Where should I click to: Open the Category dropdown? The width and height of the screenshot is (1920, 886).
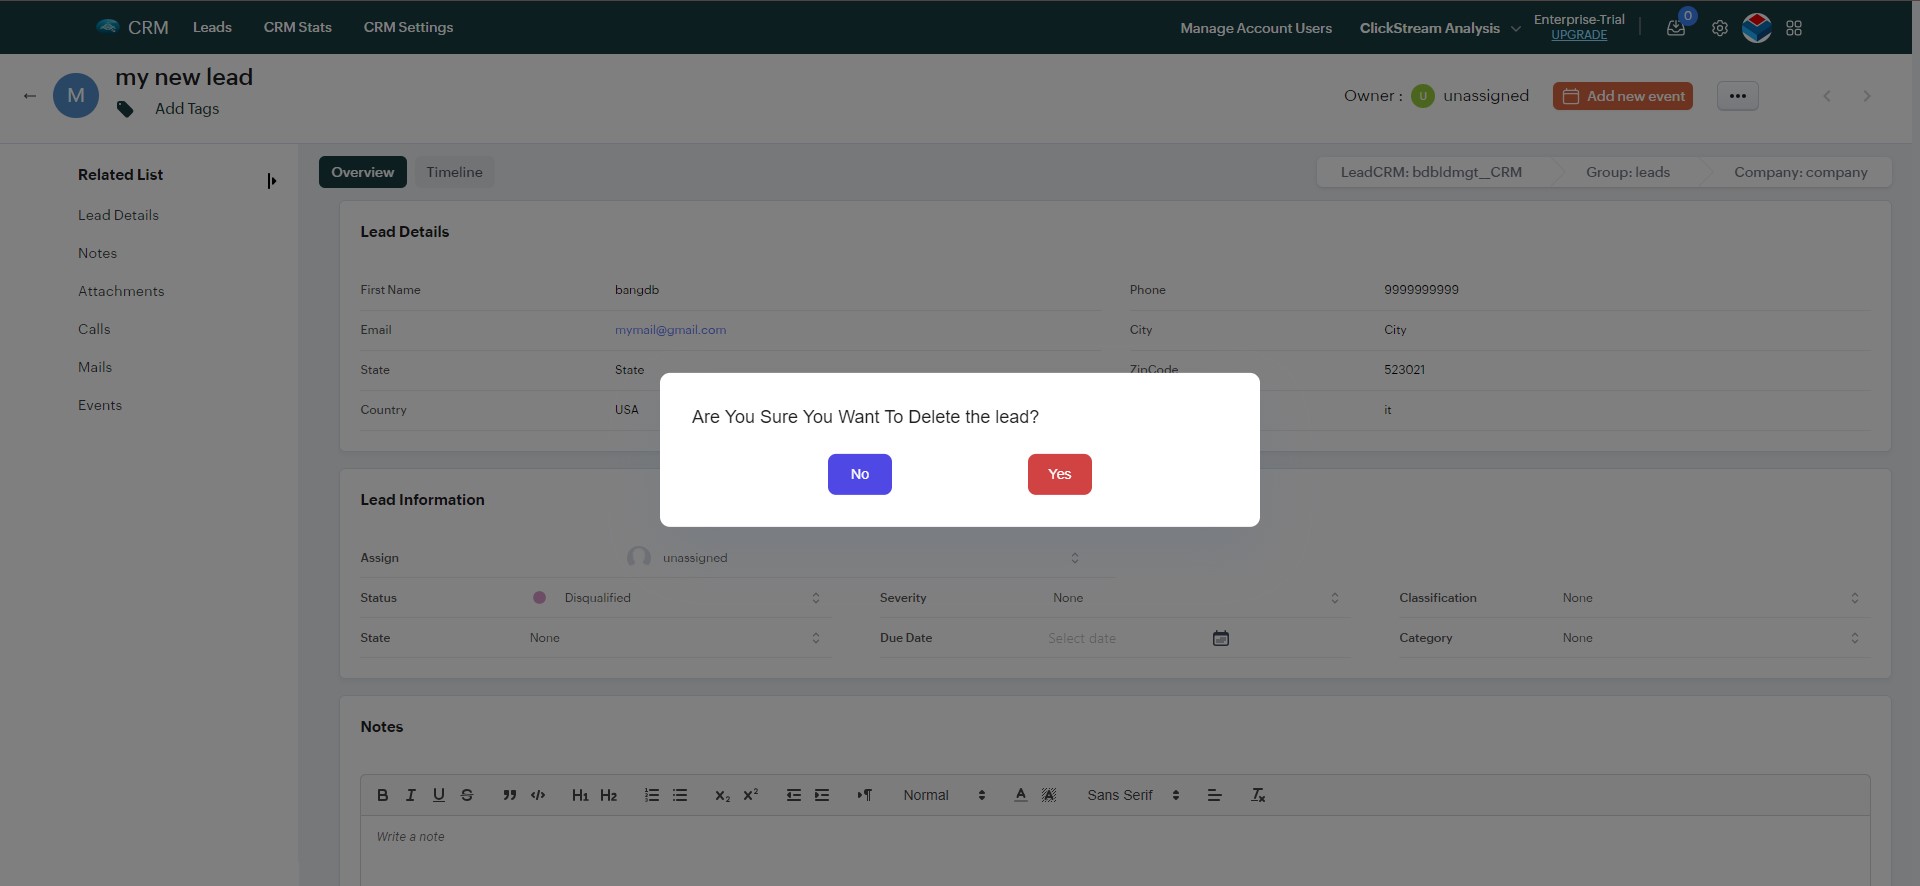[1710, 638]
